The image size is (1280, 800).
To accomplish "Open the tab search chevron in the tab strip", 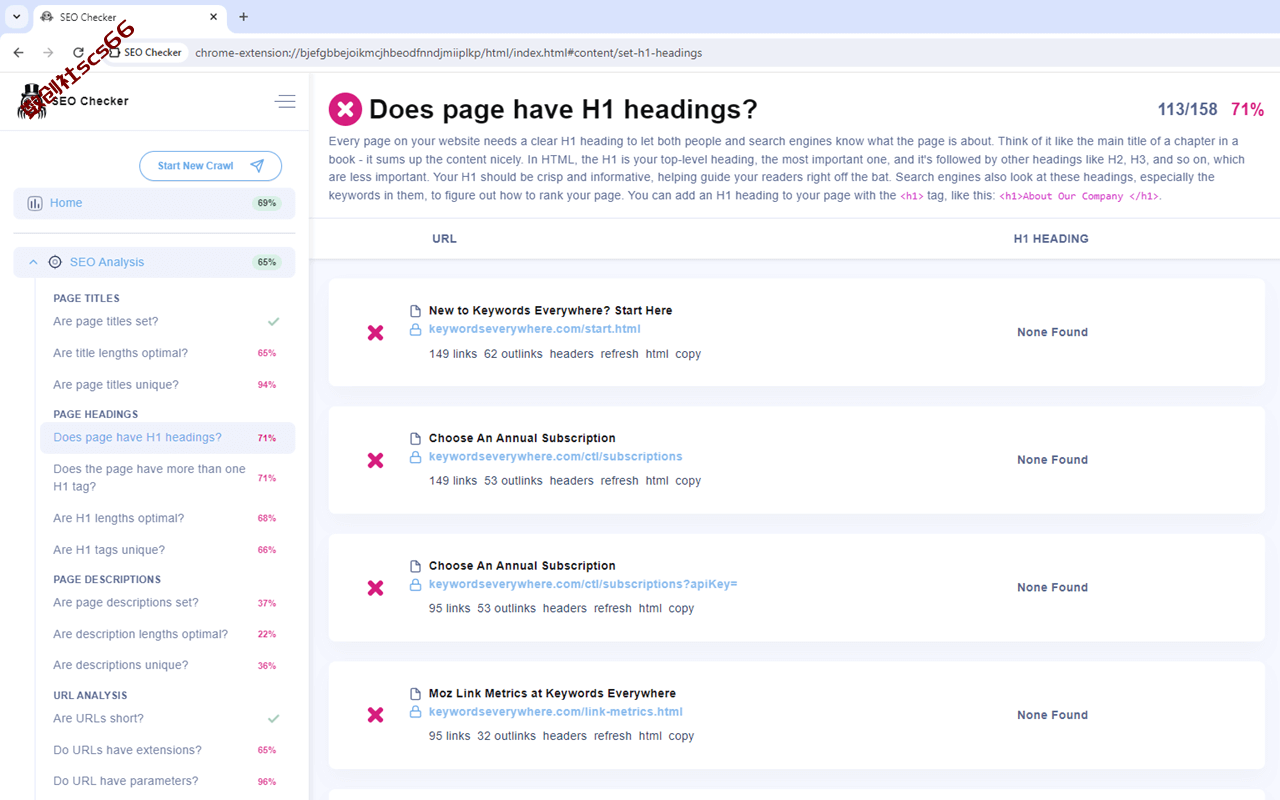I will 17,17.
